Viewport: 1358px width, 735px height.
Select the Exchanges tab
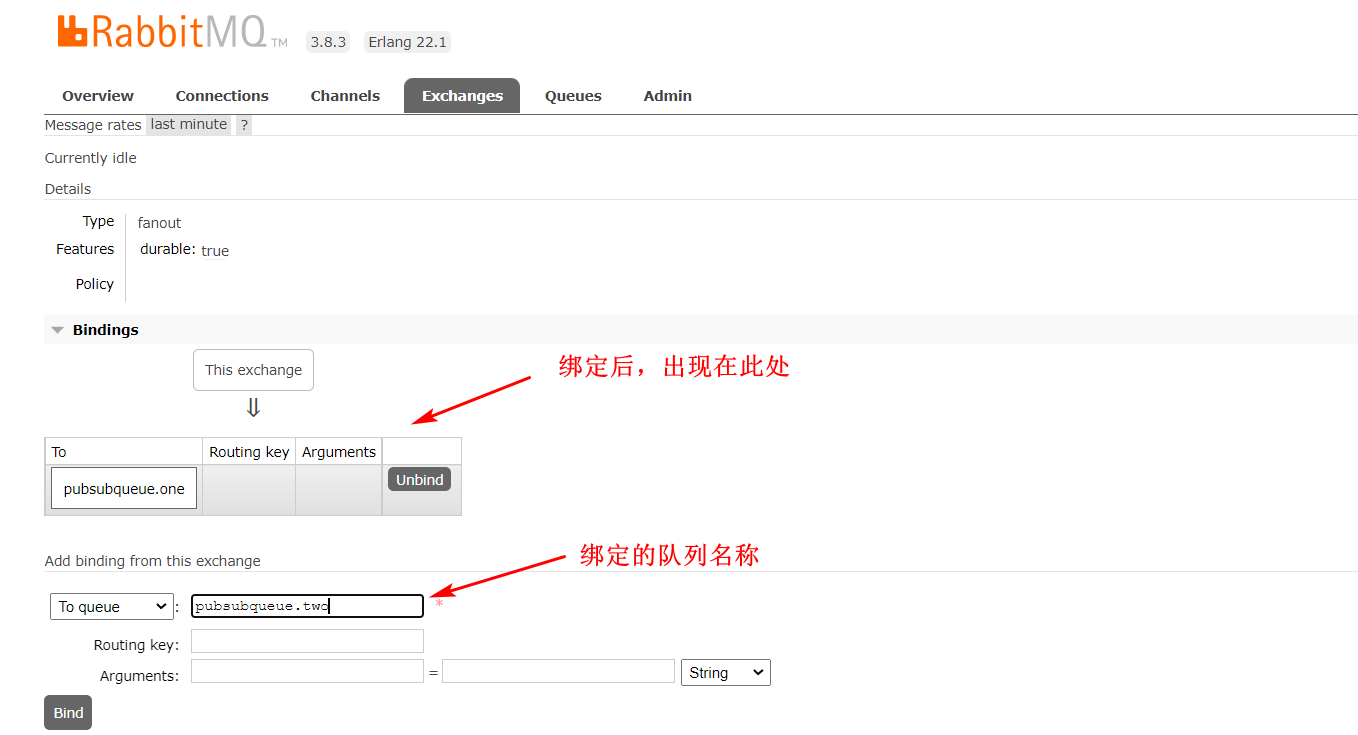(462, 96)
